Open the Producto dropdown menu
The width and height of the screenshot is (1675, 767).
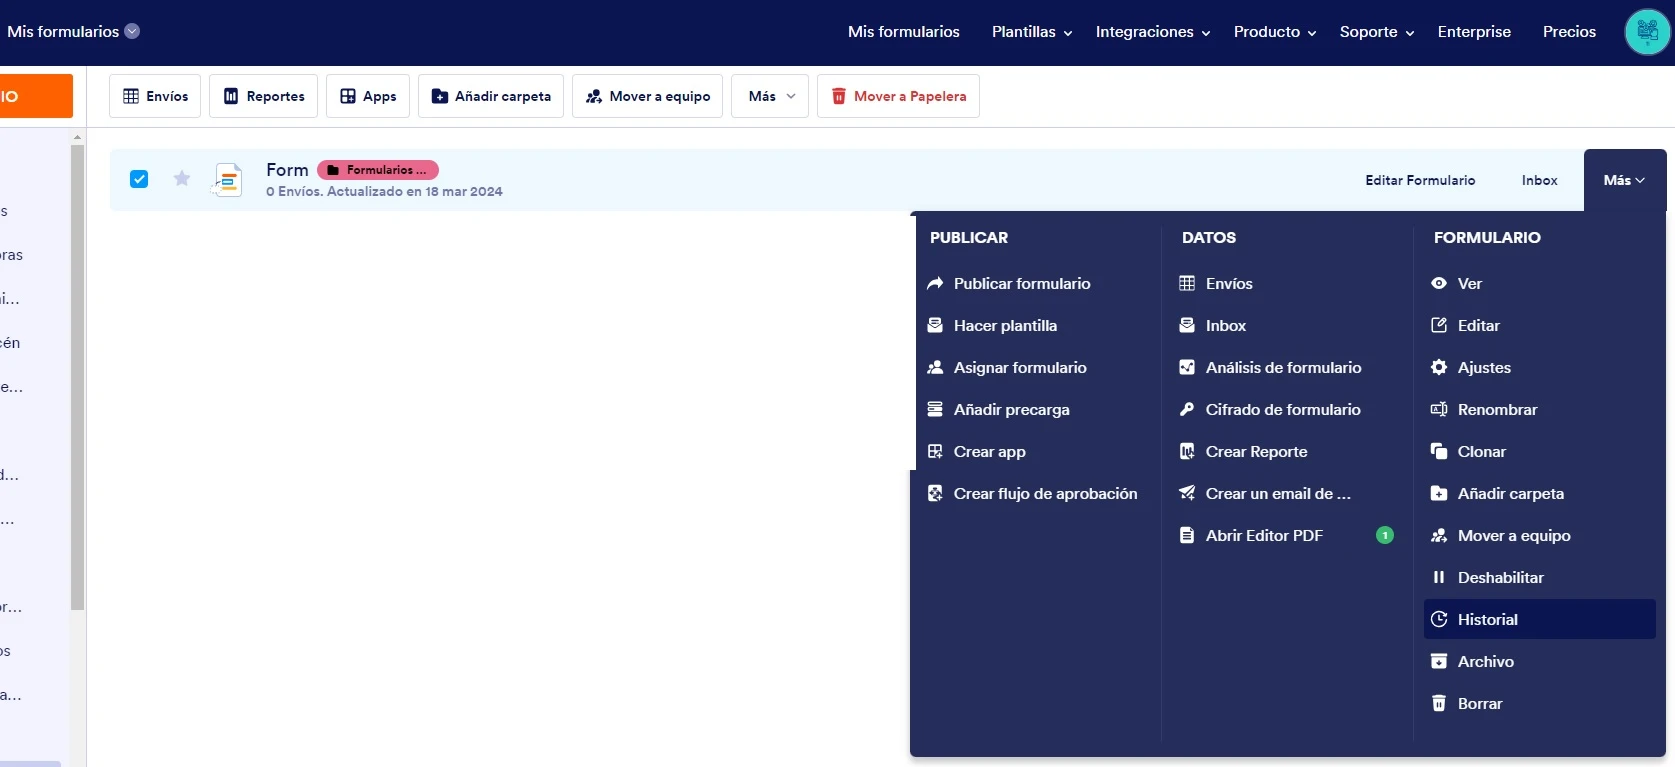pyautogui.click(x=1275, y=32)
